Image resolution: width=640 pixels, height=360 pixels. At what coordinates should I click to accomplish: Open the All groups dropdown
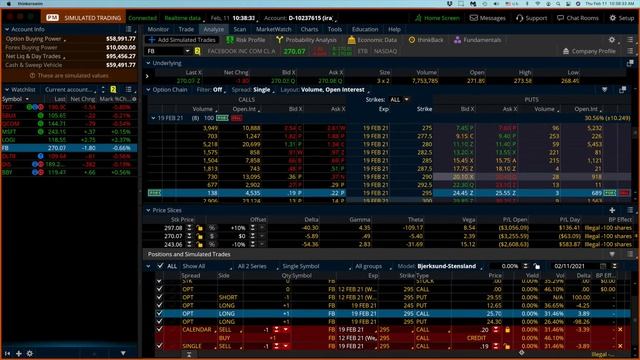(373, 266)
